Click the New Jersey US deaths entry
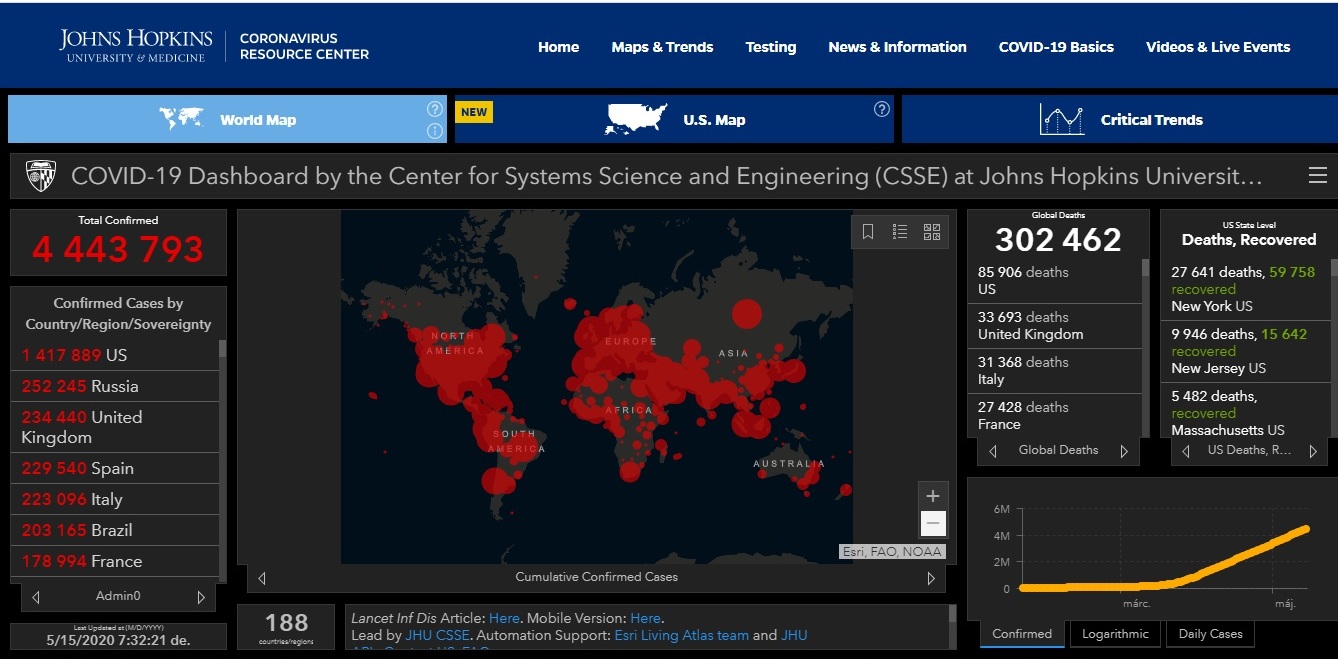This screenshot has width=1338, height=659. coord(1244,351)
